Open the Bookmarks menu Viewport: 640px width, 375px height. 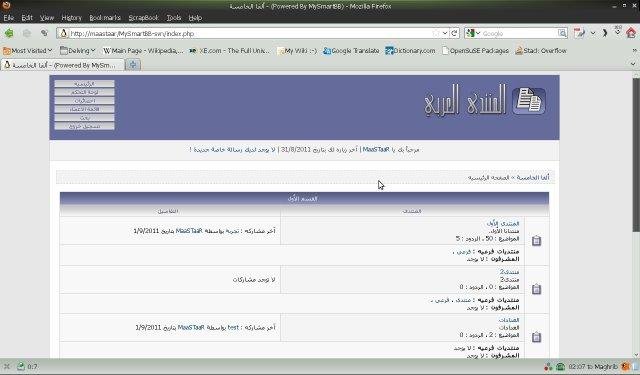point(105,18)
